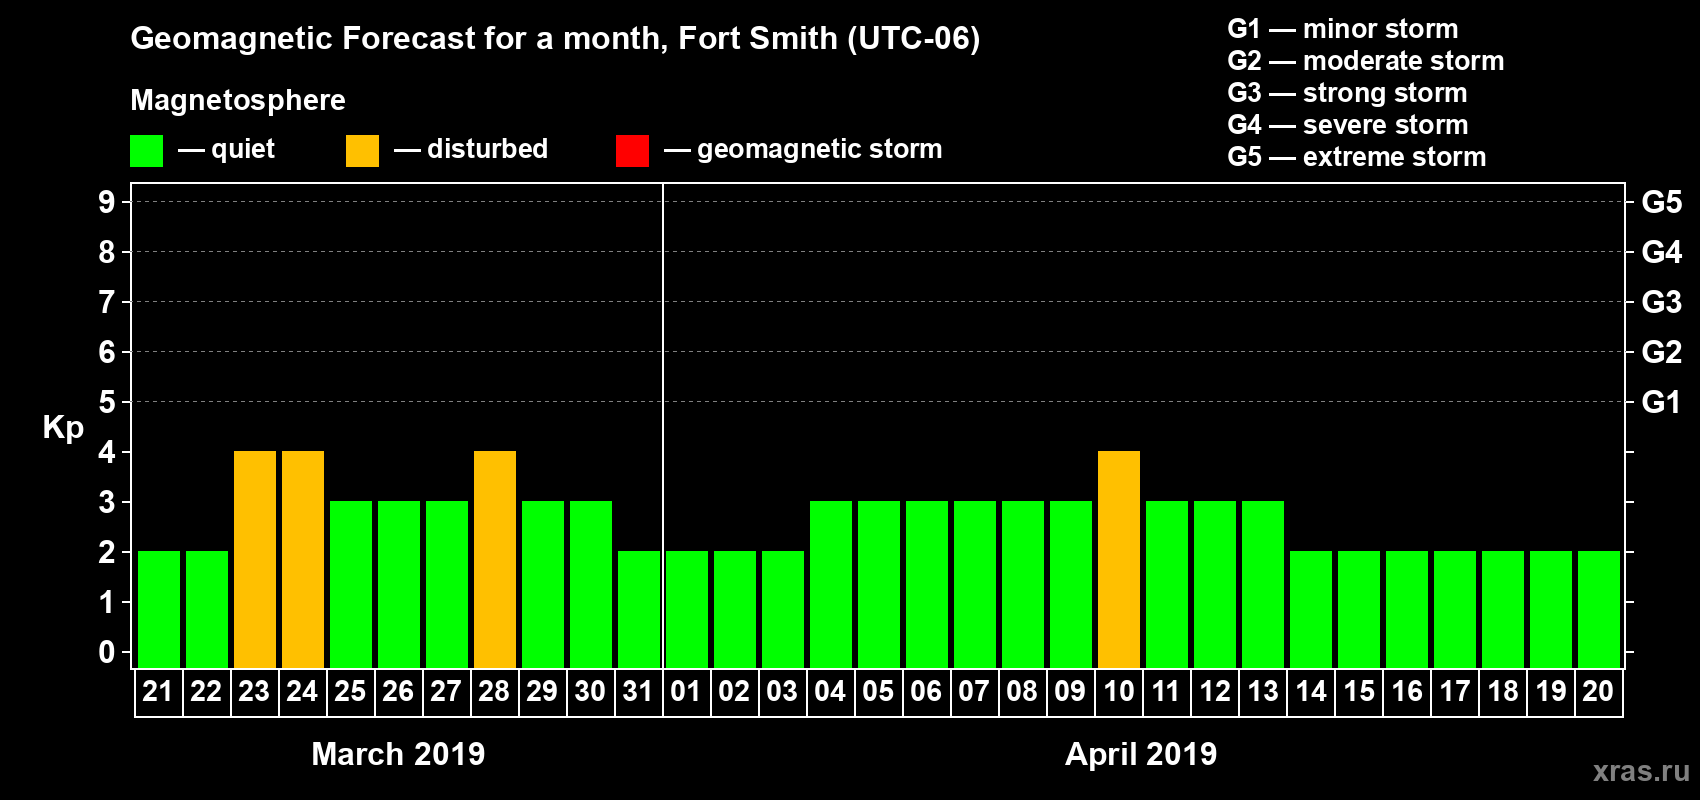Click the '— geomagnetic storm' legend text
Image resolution: width=1700 pixels, height=800 pixels.
[x=803, y=150]
